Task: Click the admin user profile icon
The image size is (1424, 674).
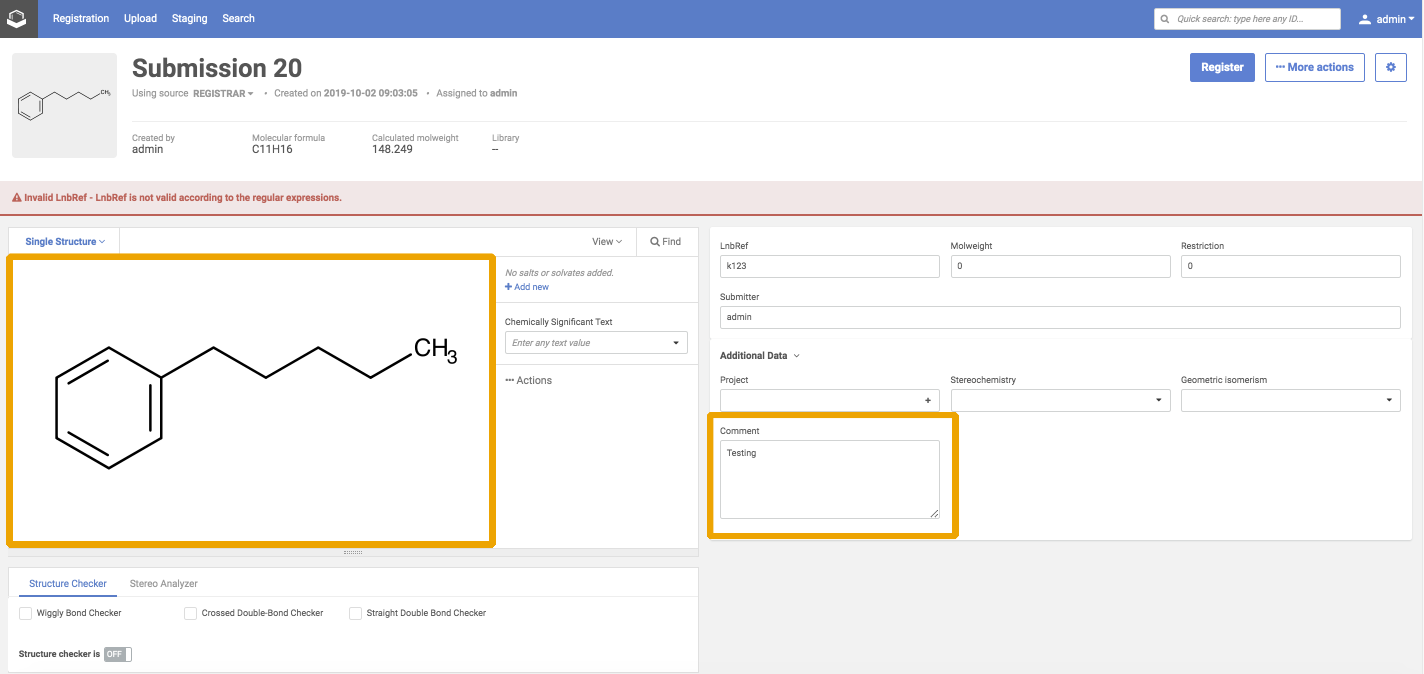Action: click(1365, 19)
